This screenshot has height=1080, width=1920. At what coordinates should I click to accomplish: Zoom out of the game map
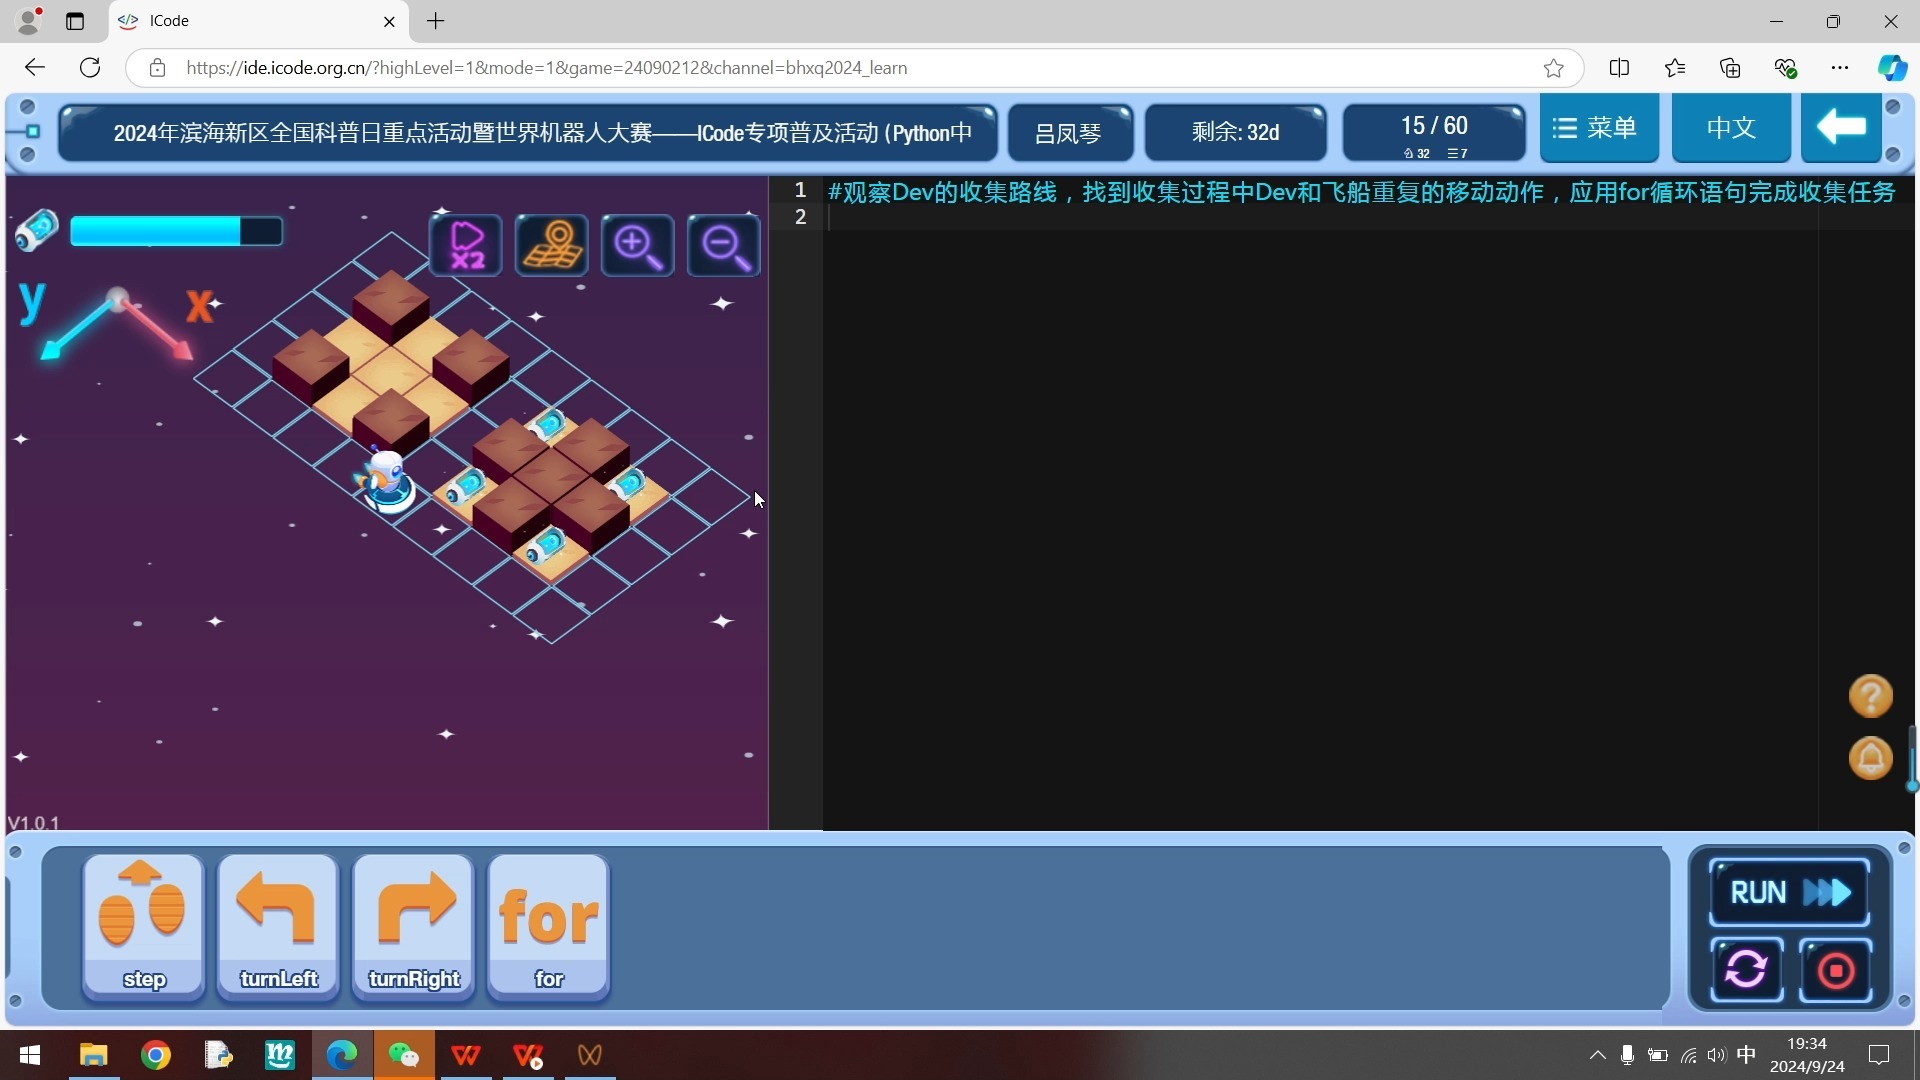click(724, 245)
